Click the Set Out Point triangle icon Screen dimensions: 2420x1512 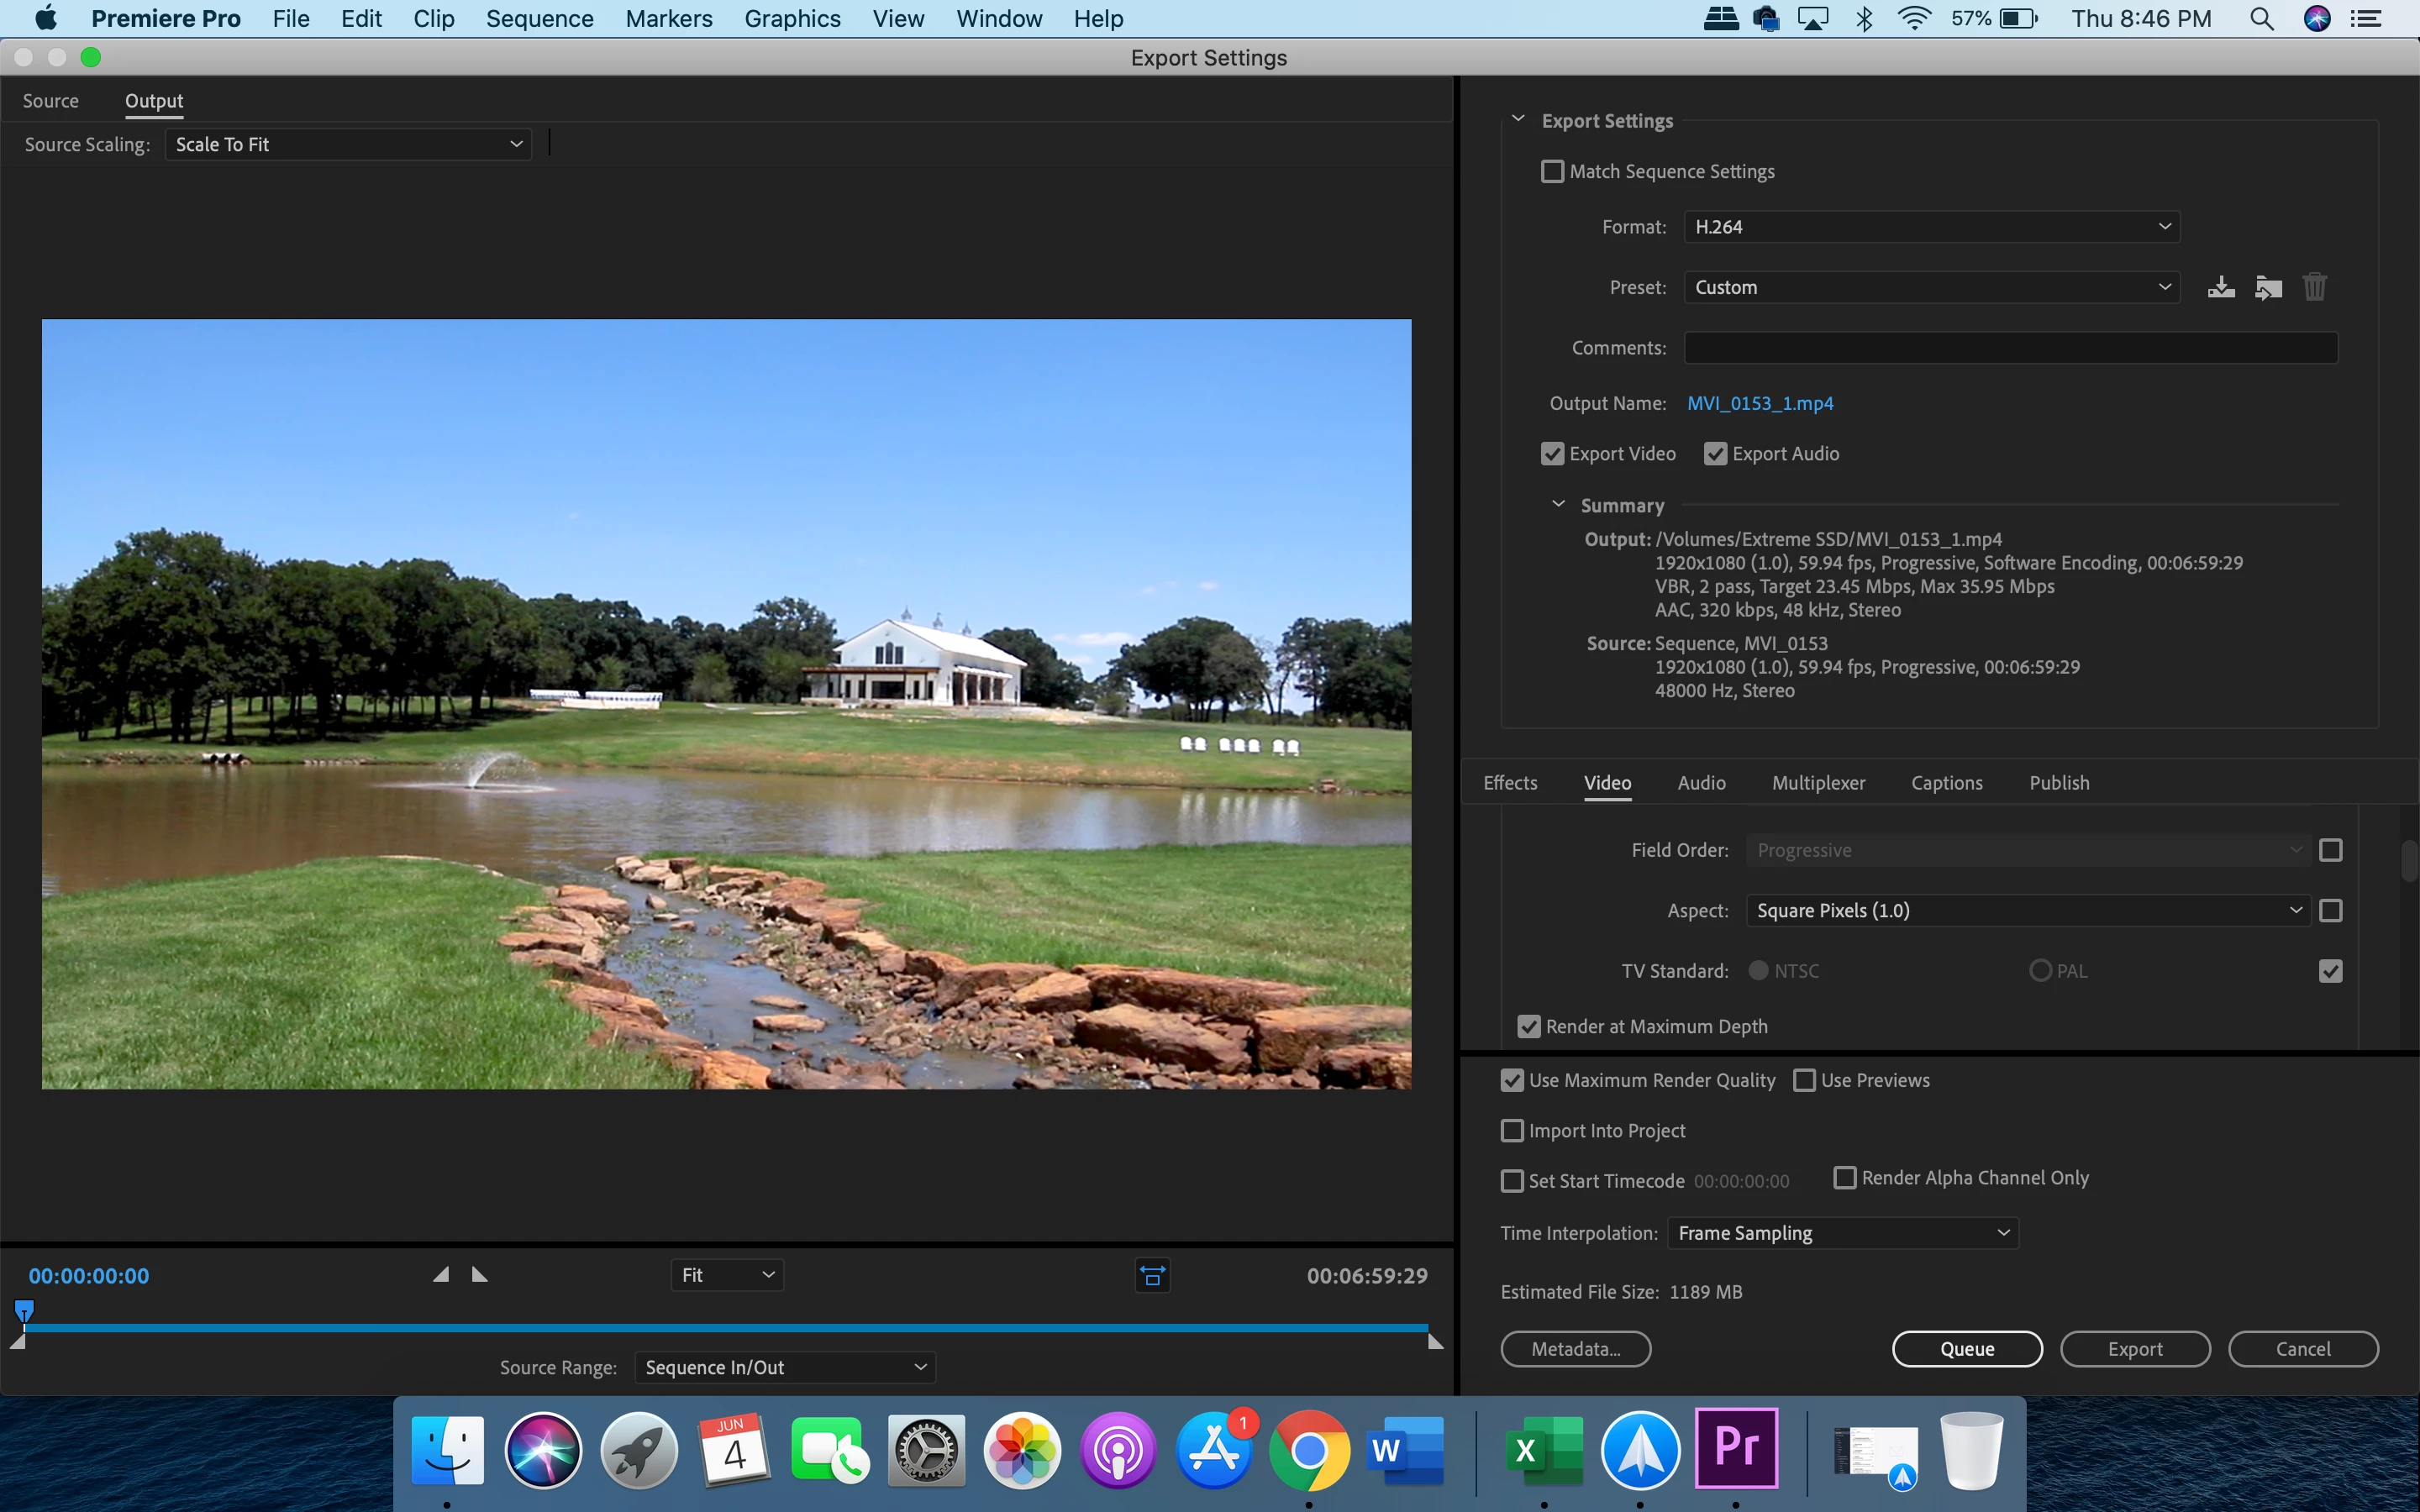pyautogui.click(x=479, y=1275)
